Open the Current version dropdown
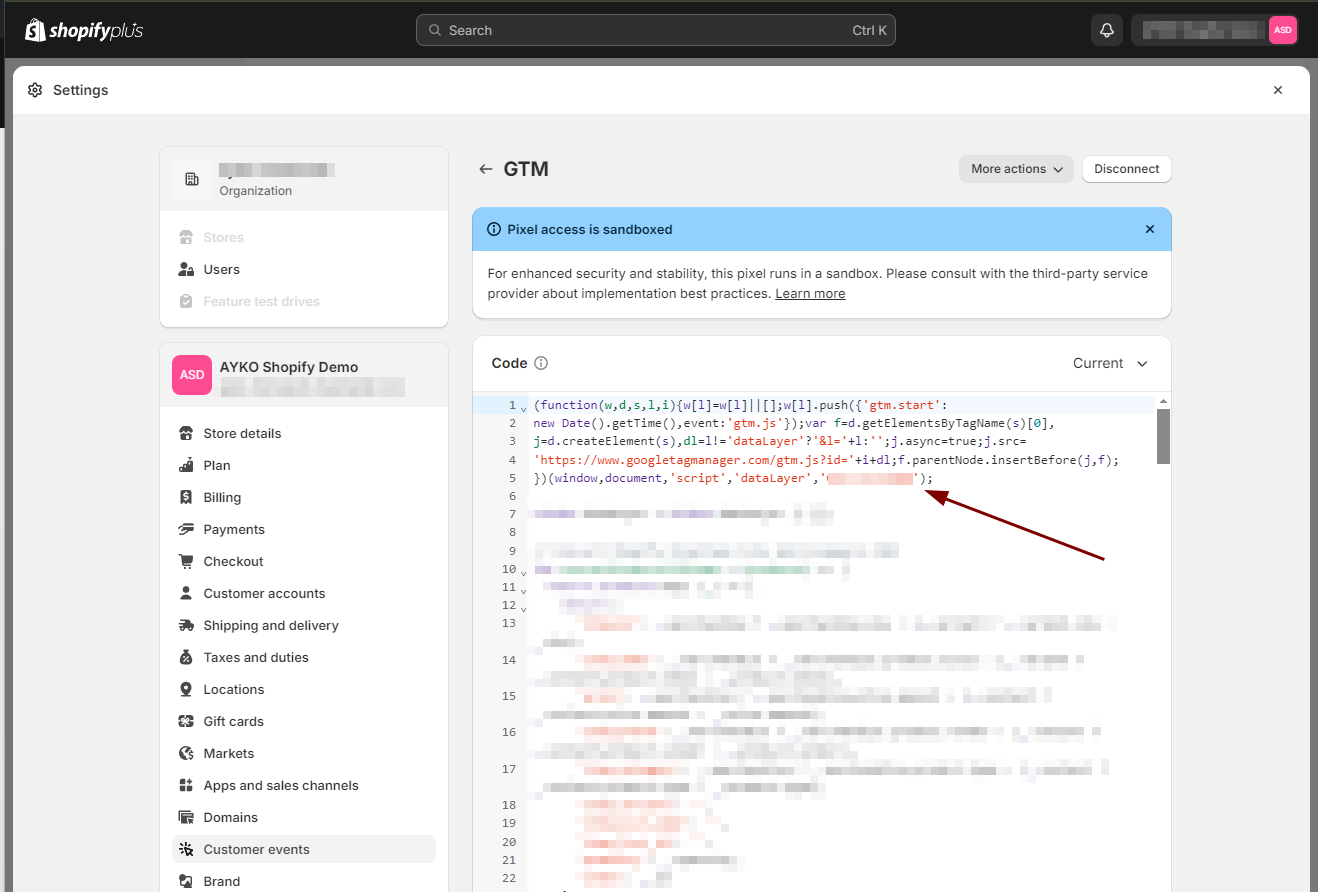 [x=1111, y=363]
